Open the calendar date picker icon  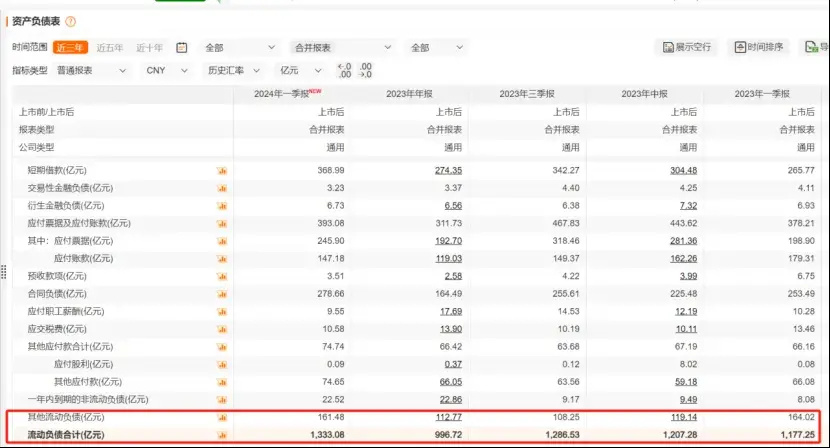(182, 48)
